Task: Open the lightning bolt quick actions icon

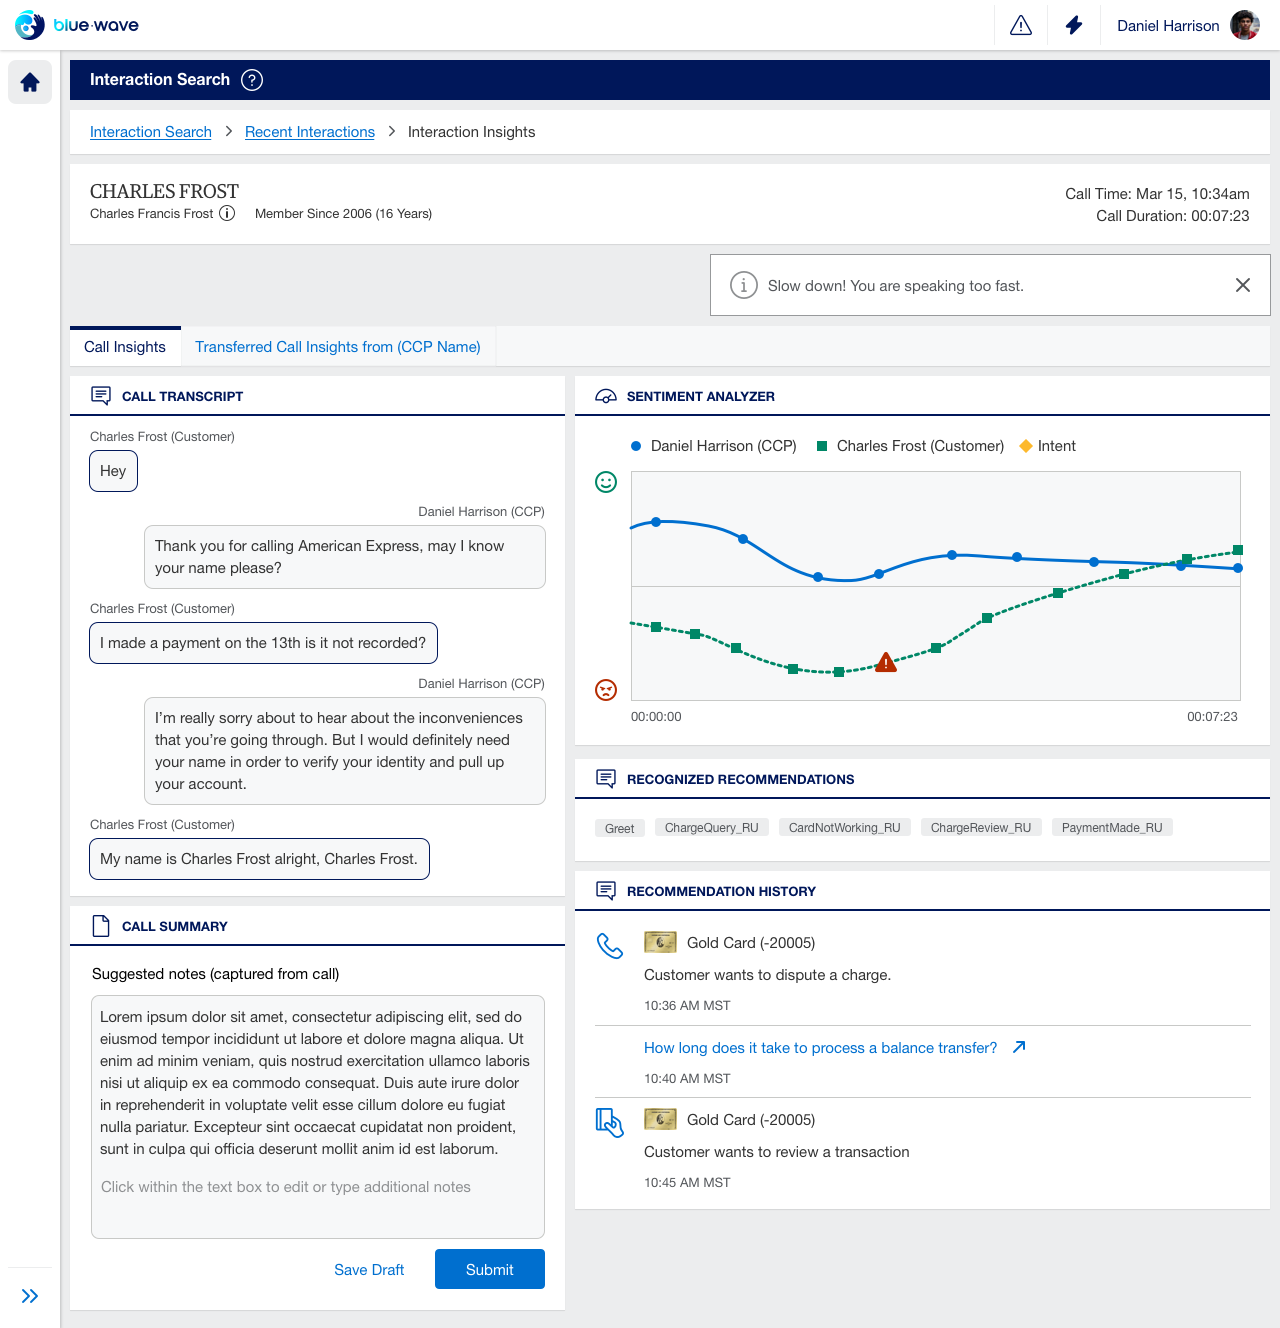Action: pyautogui.click(x=1074, y=25)
